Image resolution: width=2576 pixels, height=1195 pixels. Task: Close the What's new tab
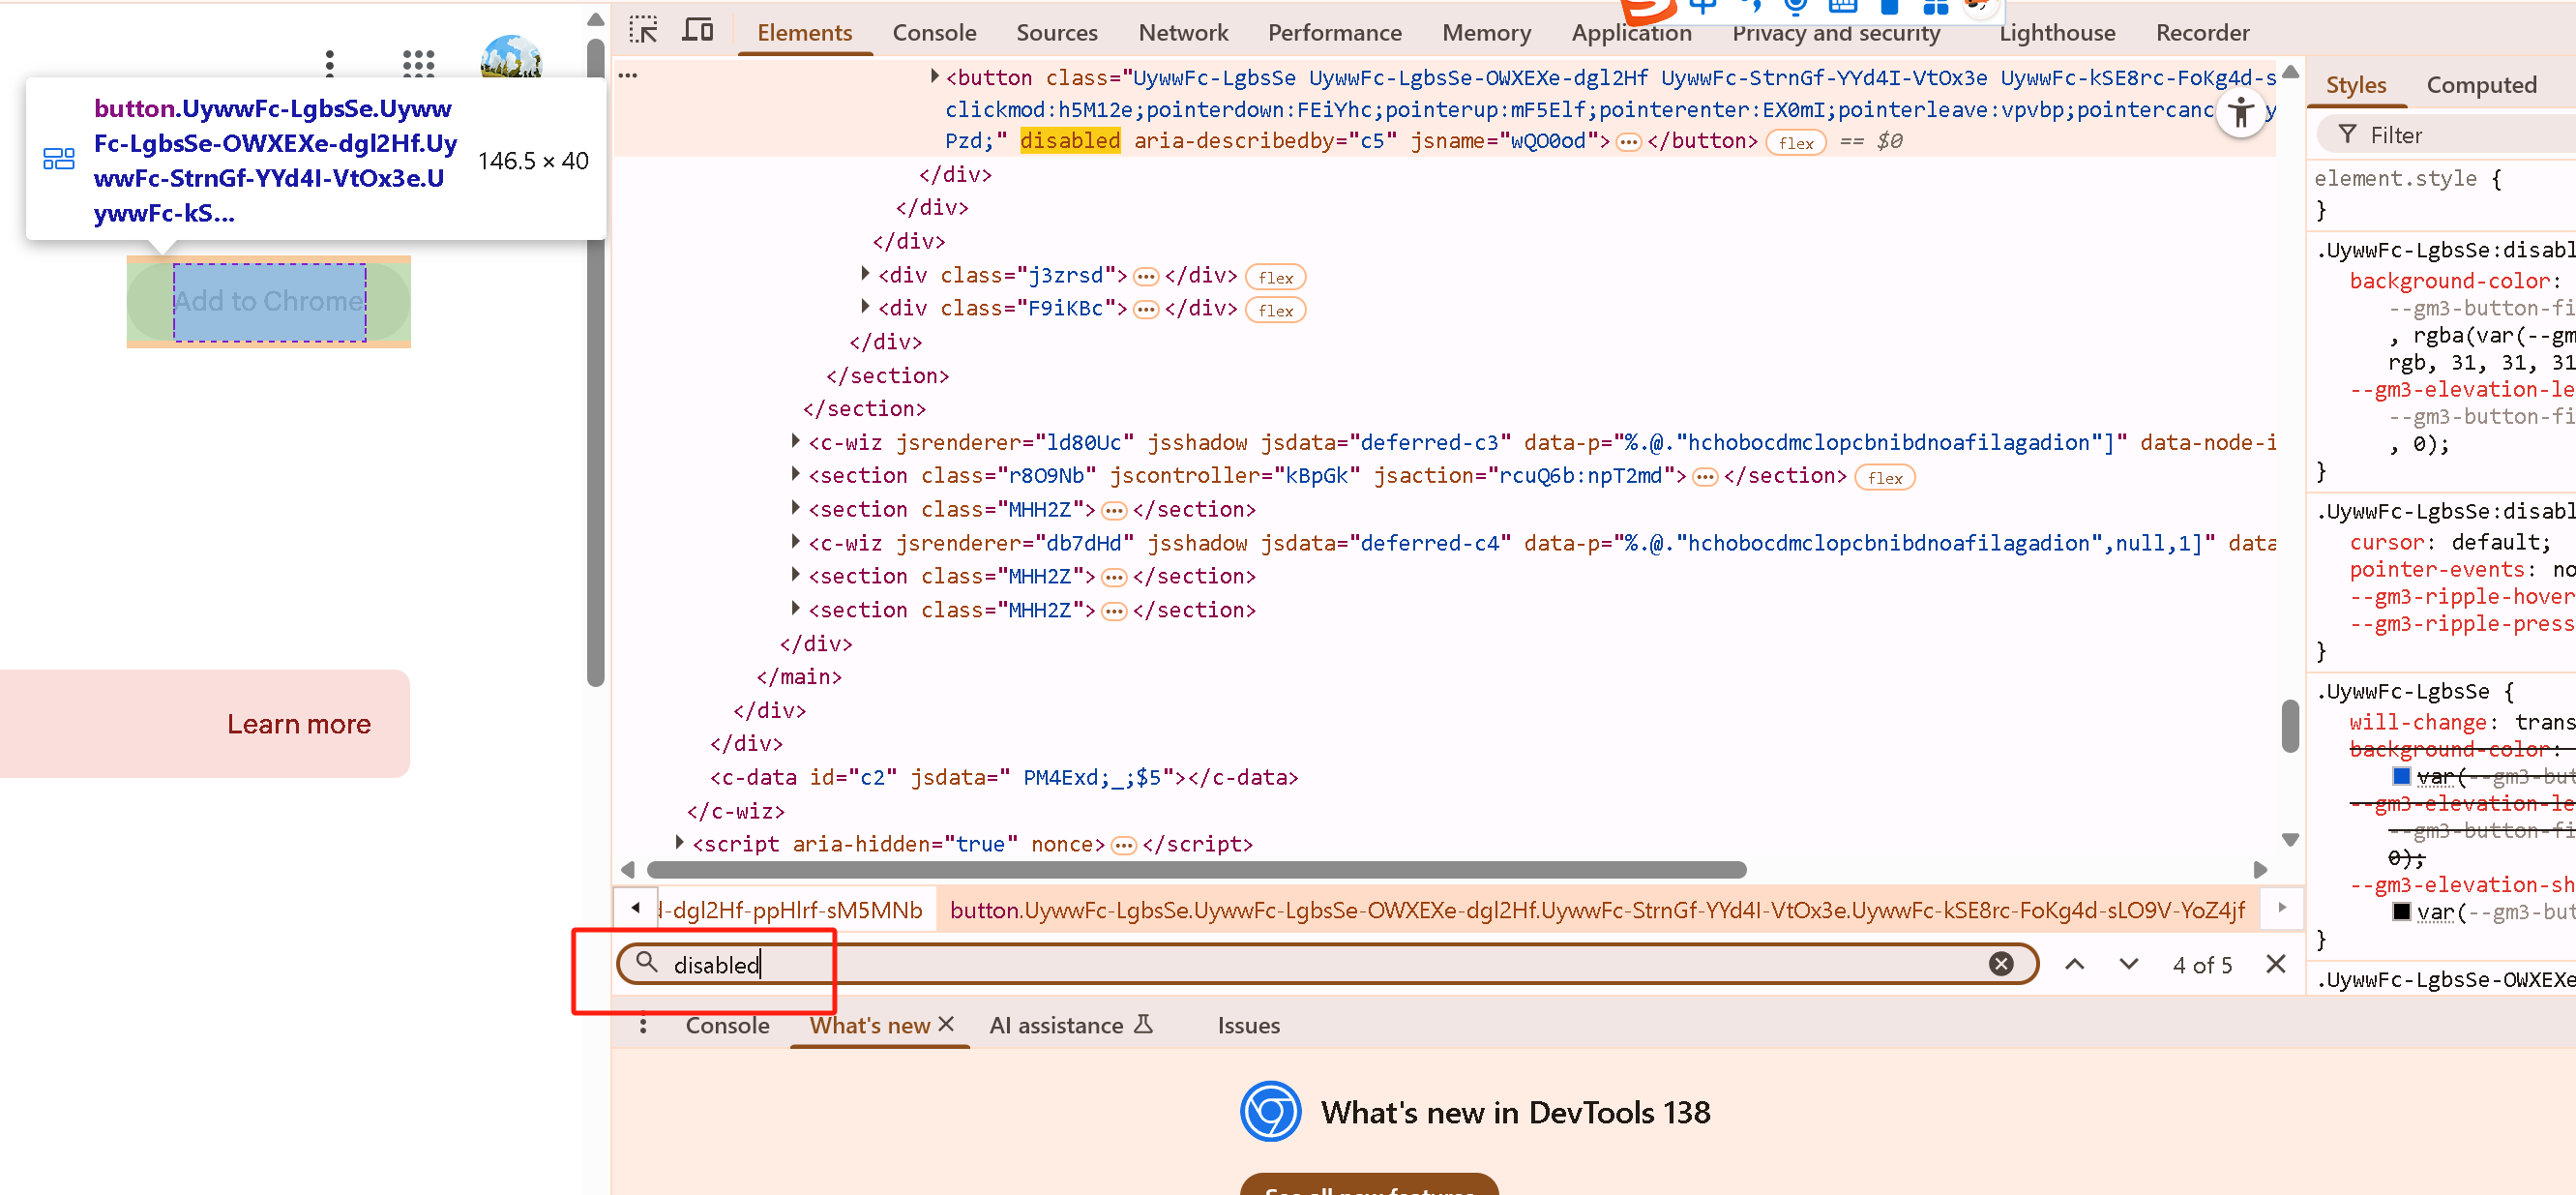pyautogui.click(x=946, y=1024)
